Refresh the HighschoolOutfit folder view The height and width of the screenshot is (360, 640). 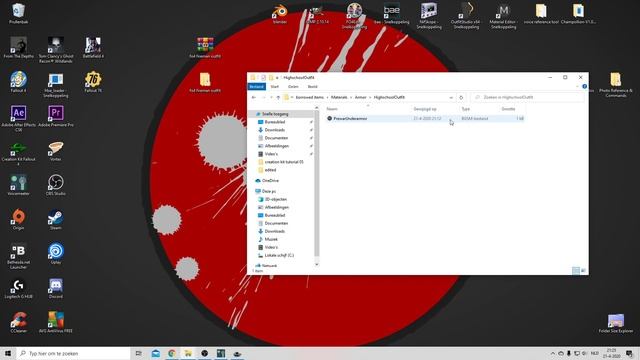461,98
